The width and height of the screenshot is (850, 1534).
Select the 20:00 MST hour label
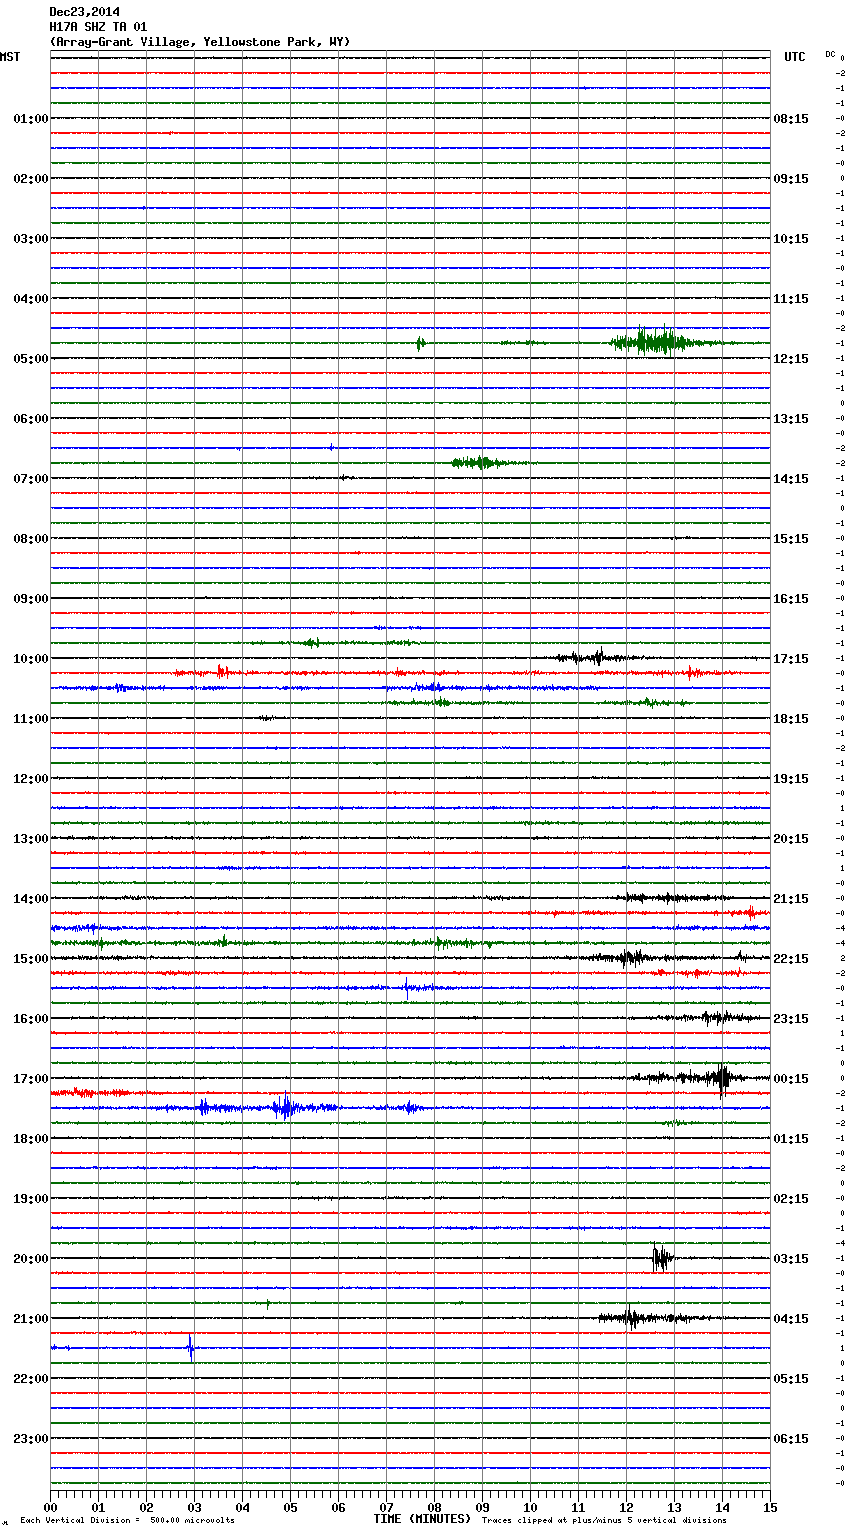tap(30, 1259)
